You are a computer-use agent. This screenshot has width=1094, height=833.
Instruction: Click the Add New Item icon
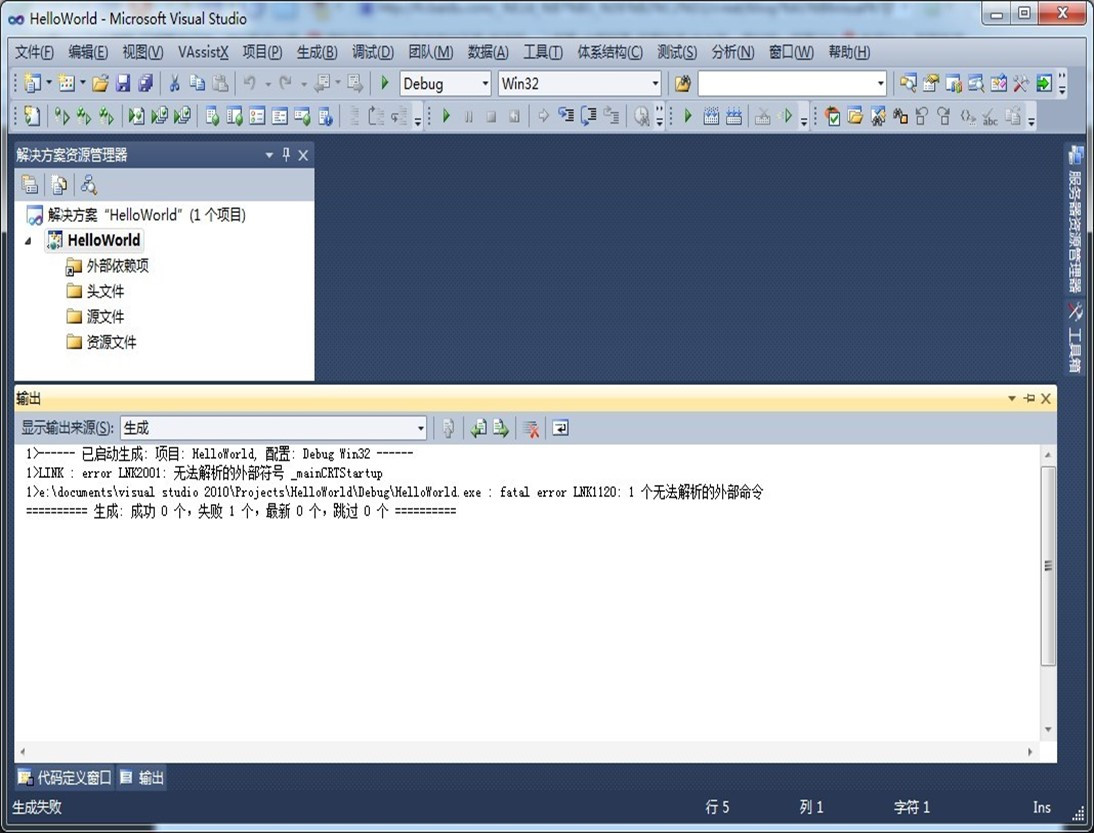tap(66, 83)
